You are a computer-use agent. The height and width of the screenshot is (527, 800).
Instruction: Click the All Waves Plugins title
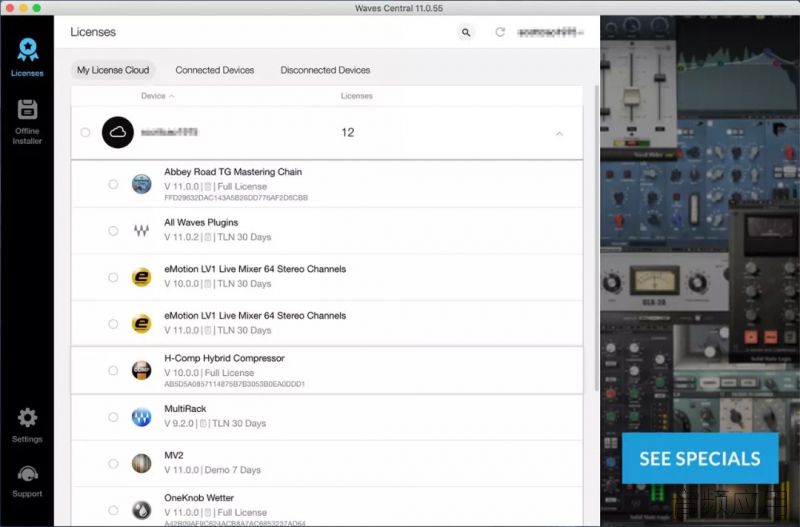click(x=201, y=222)
